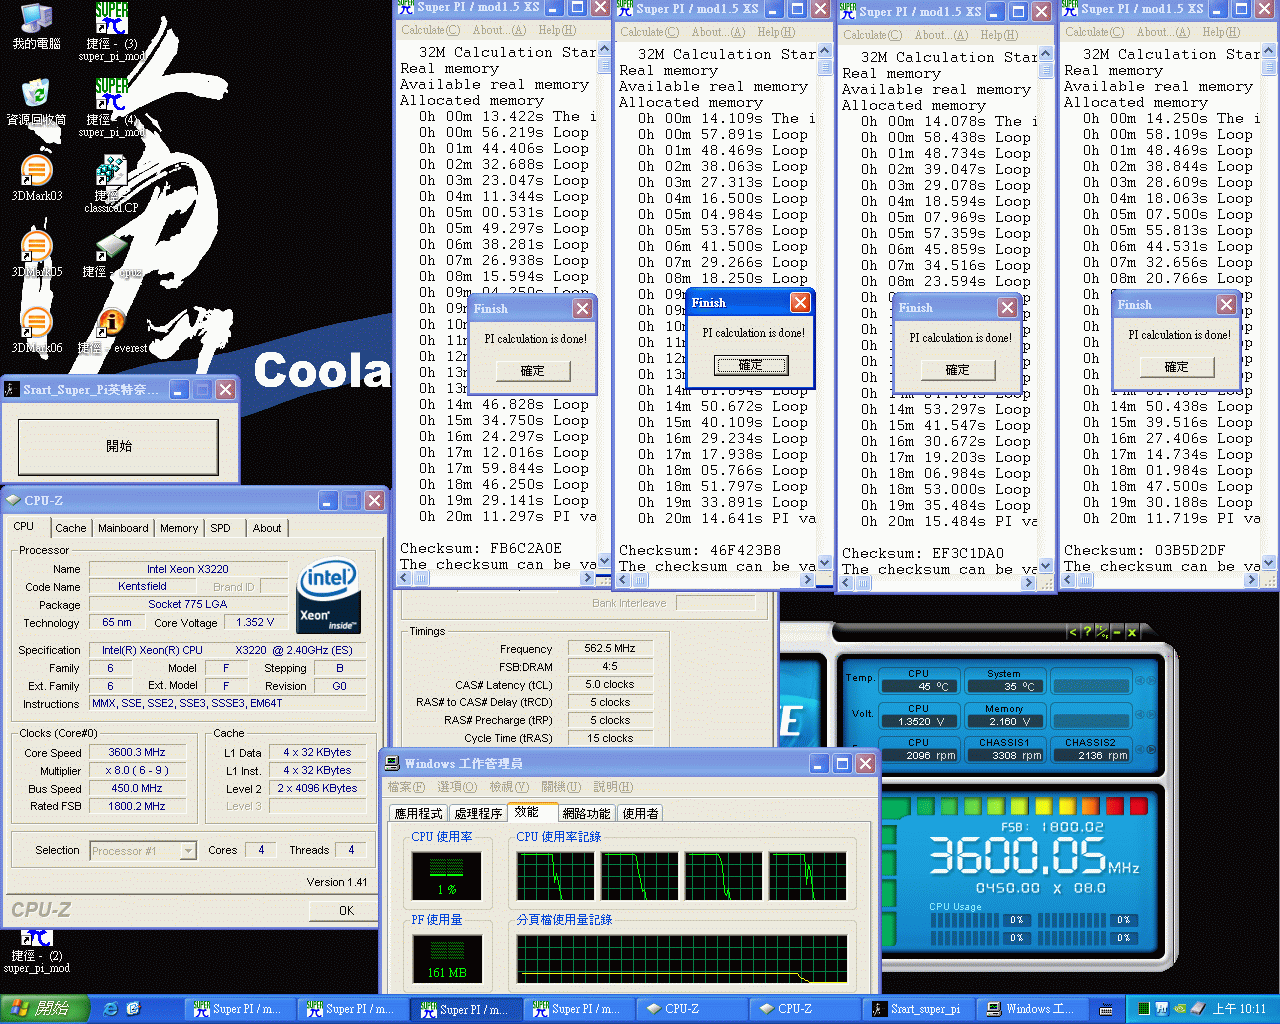Viewport: 1280px width, 1024px height.
Task: Click 確定 in Finish dialog over checksum 03B5D2DF window
Action: tap(1177, 367)
